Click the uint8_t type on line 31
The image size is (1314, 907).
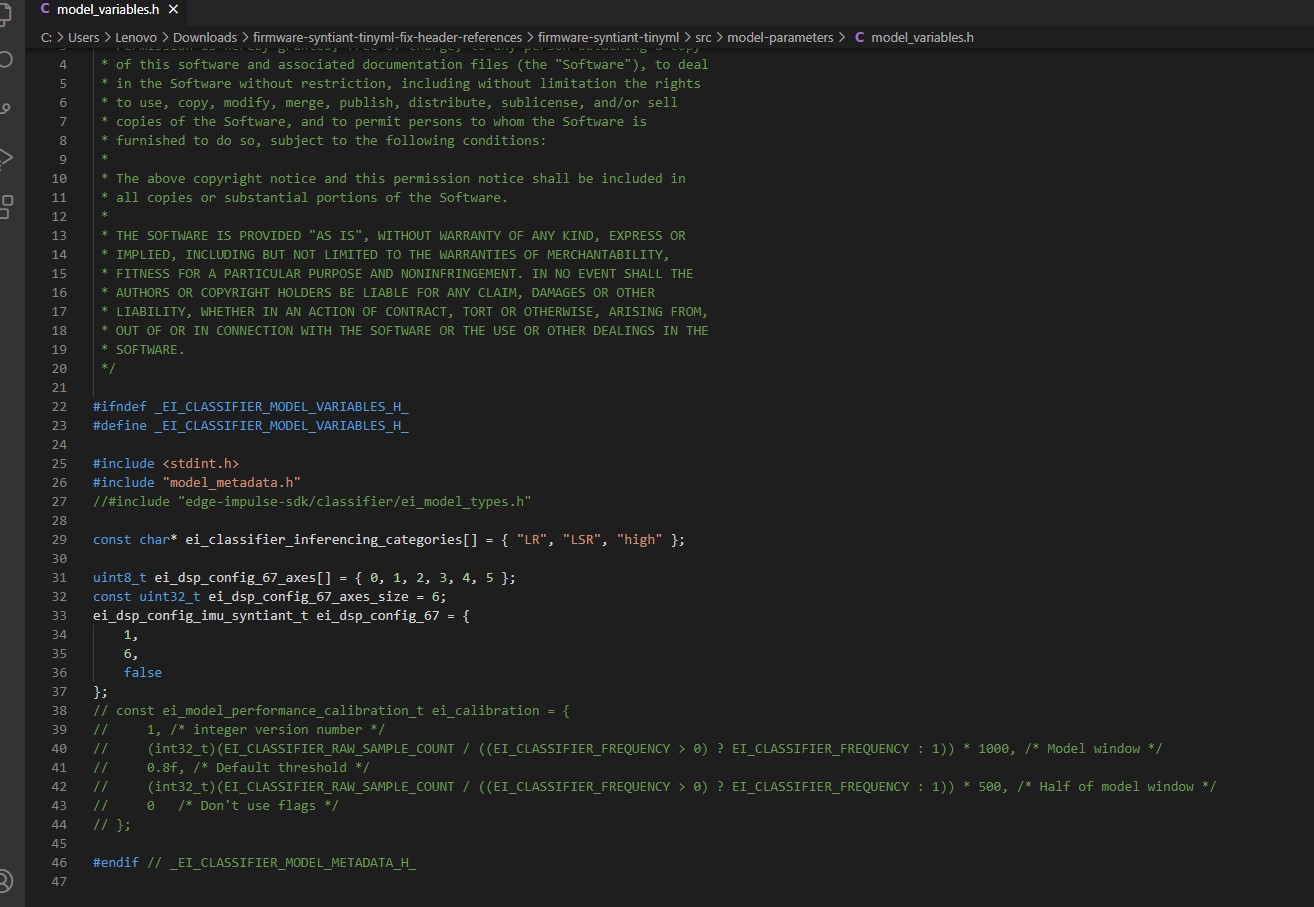[x=119, y=577]
